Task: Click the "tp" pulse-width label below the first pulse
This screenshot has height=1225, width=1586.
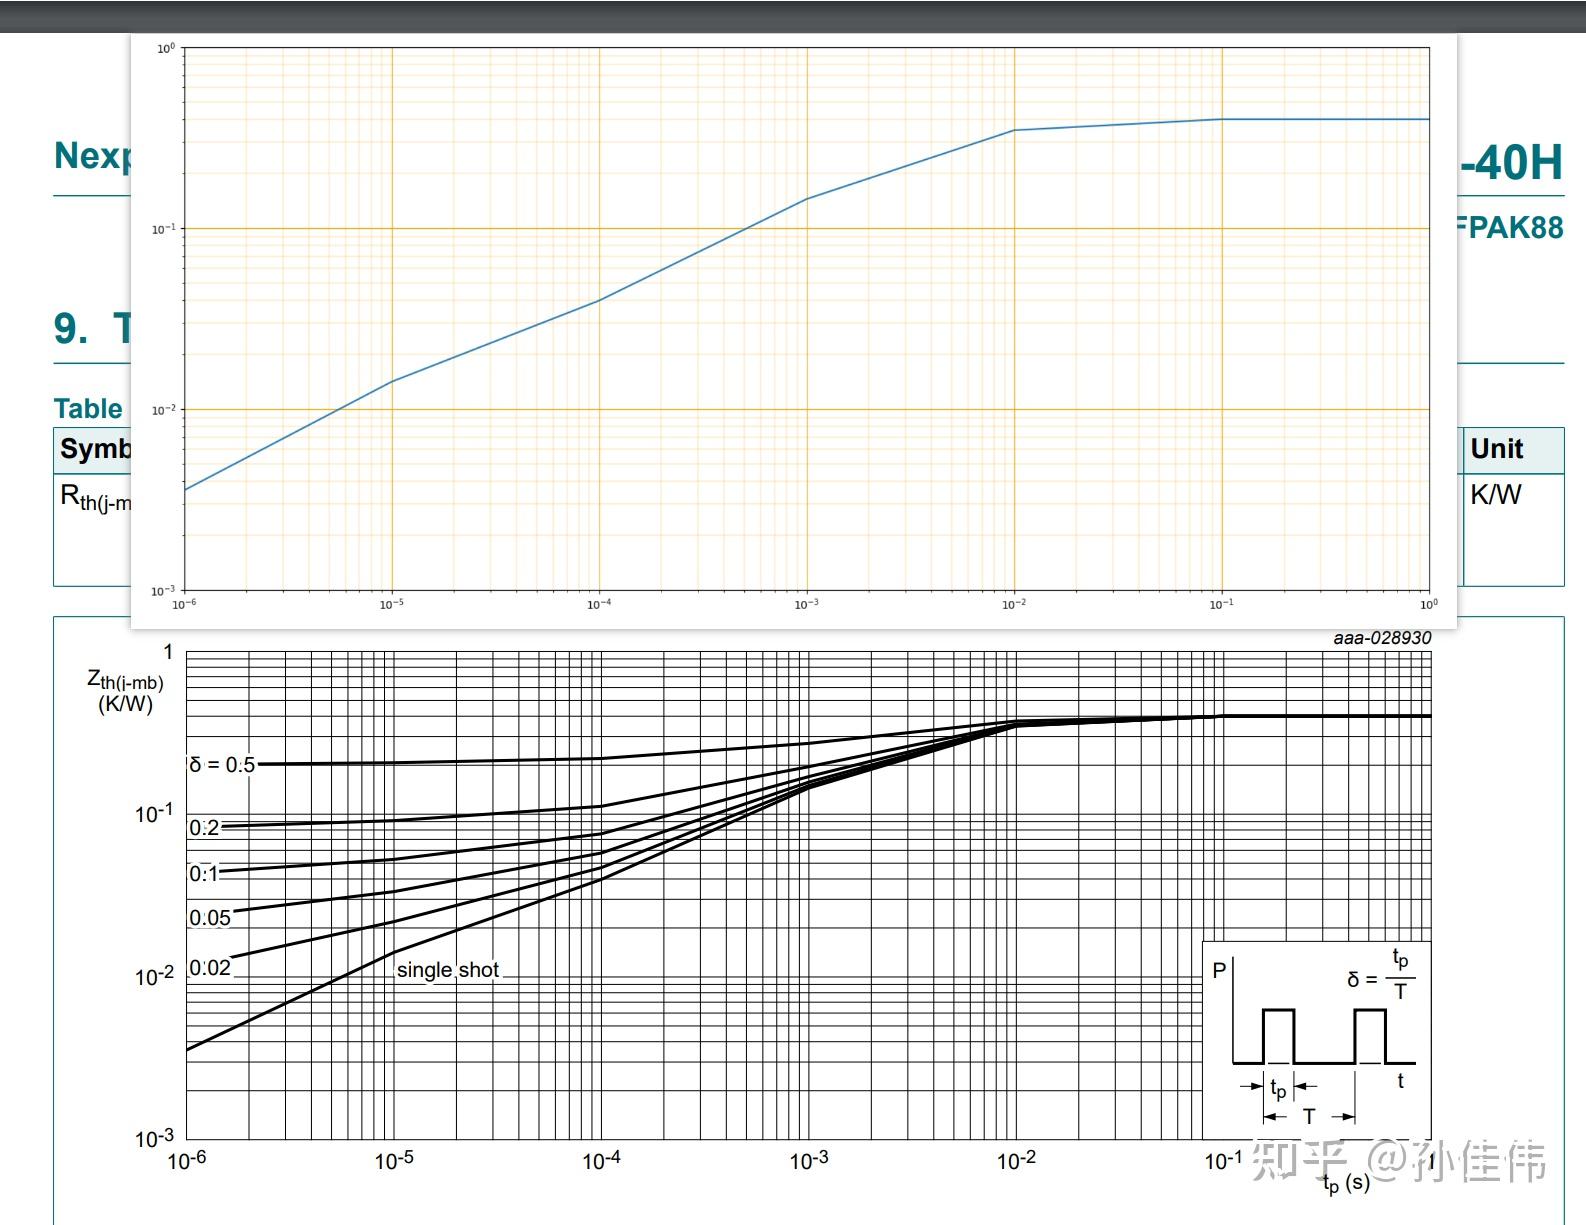Action: (x=1278, y=1088)
